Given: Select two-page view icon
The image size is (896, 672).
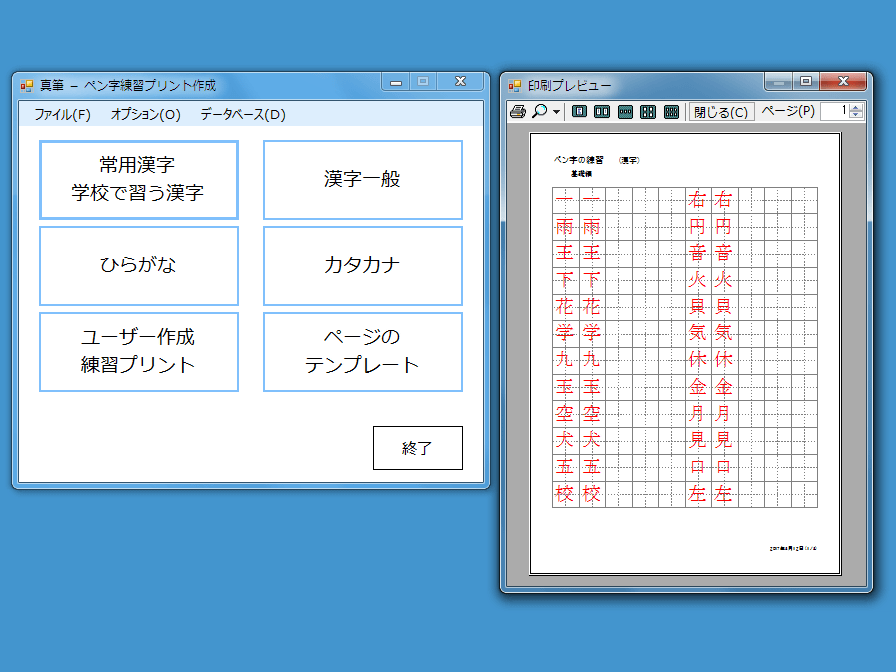Looking at the screenshot, I should (602, 111).
